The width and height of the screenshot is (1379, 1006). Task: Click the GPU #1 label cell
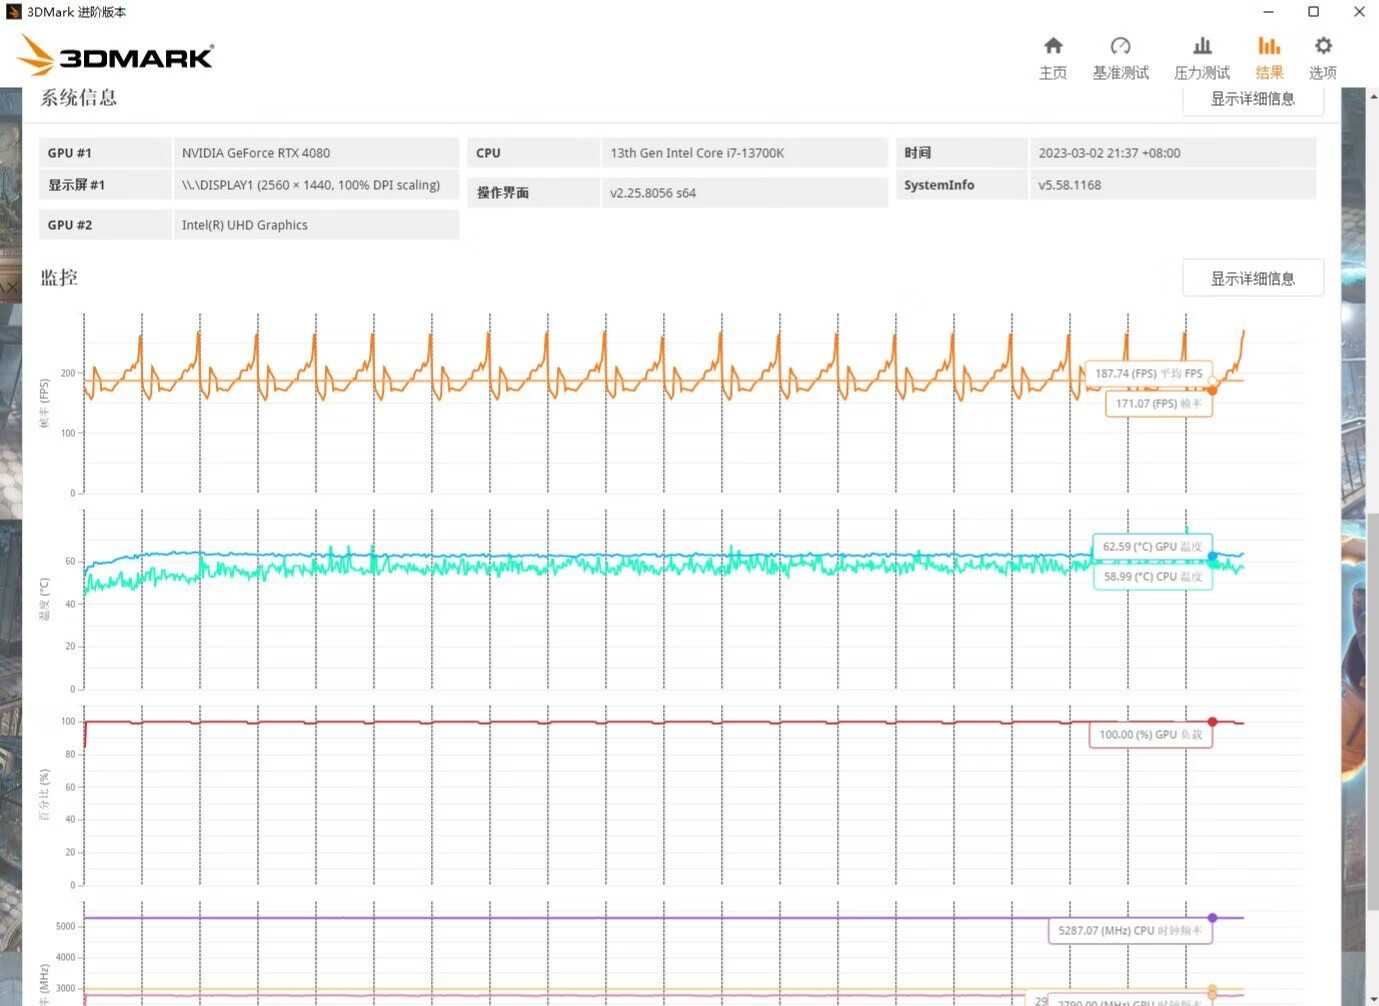(105, 153)
